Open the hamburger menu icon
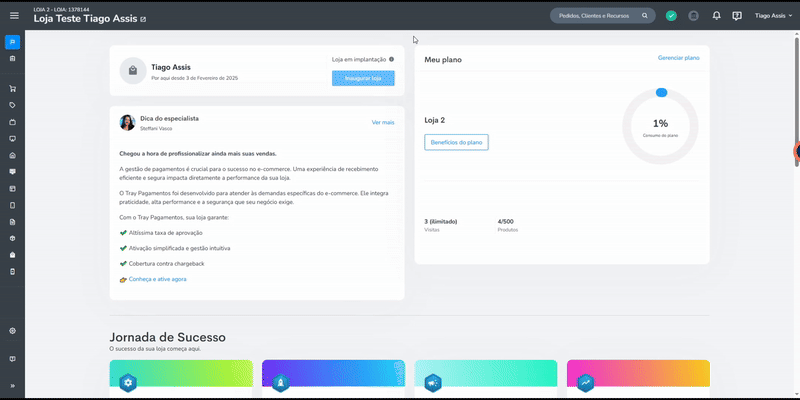This screenshot has height=400, width=800. (14, 16)
